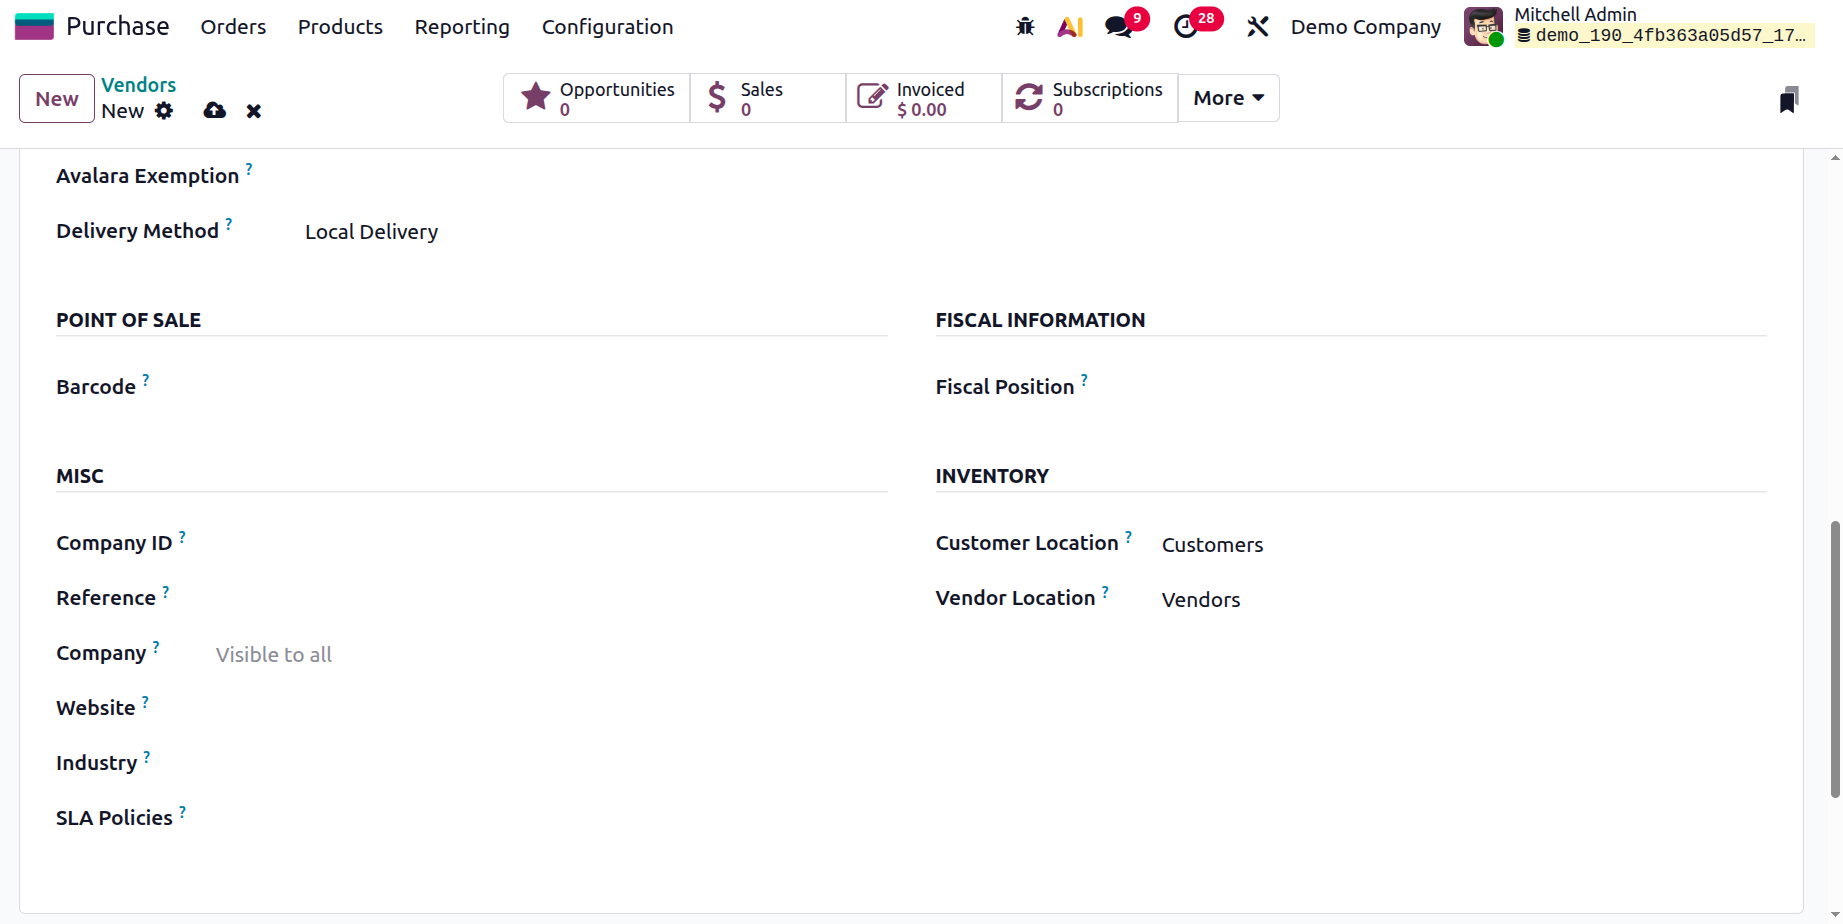Image resolution: width=1843 pixels, height=924 pixels.
Task: Click the Invoiced pencil icon
Action: tap(871, 96)
